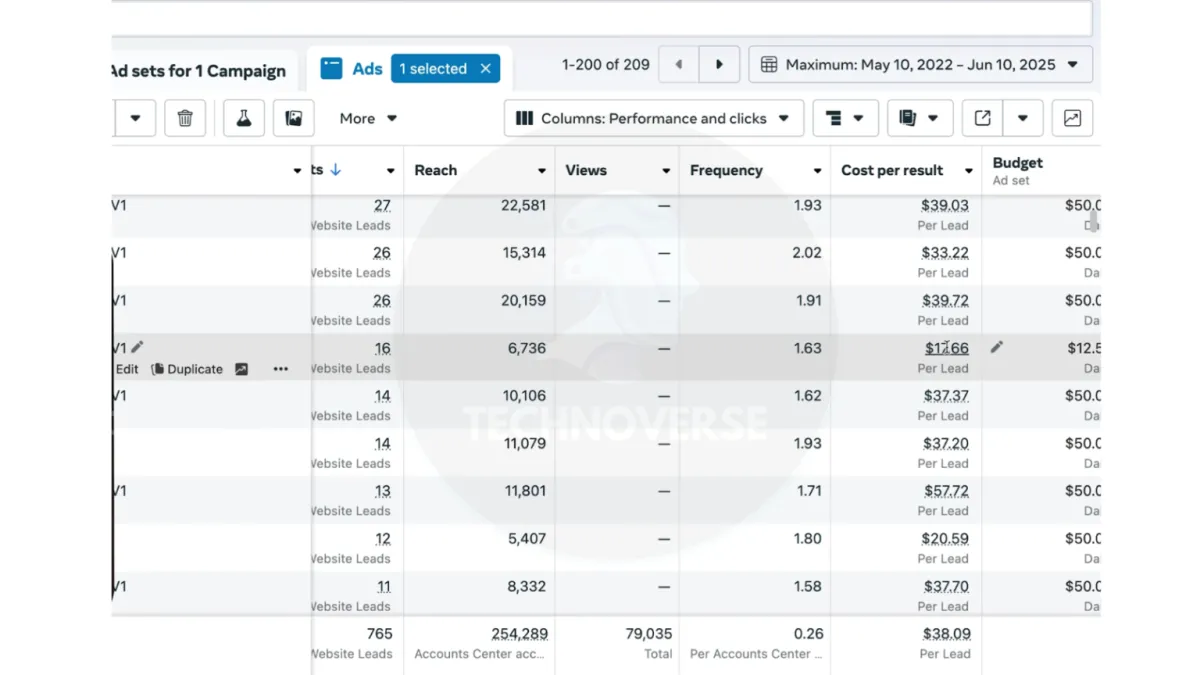This screenshot has height=675, width=1200.
Task: Clear the 1 selected filter
Action: [x=486, y=68]
